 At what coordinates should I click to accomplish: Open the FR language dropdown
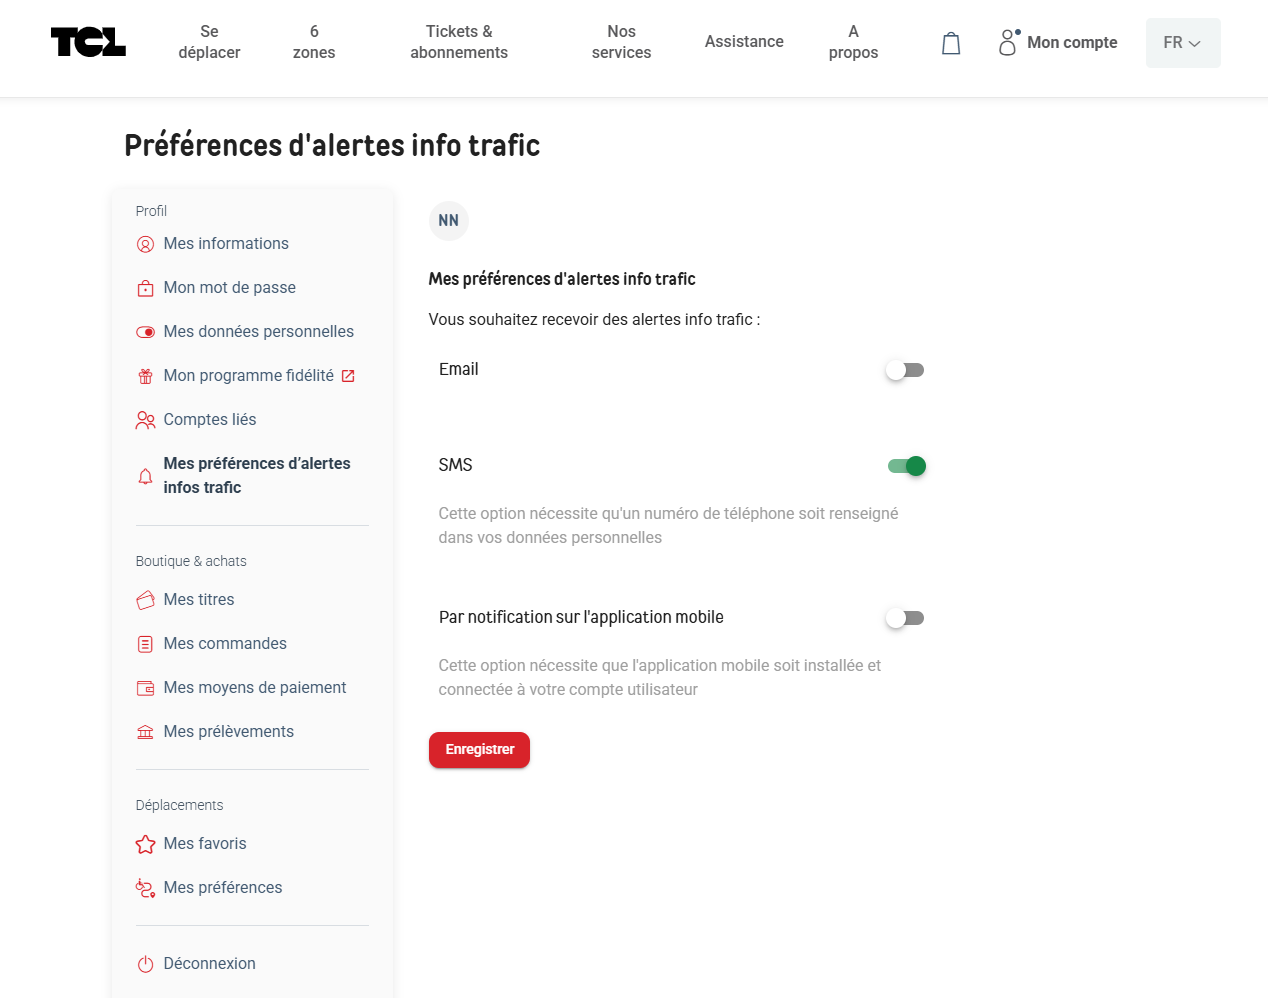click(x=1183, y=43)
